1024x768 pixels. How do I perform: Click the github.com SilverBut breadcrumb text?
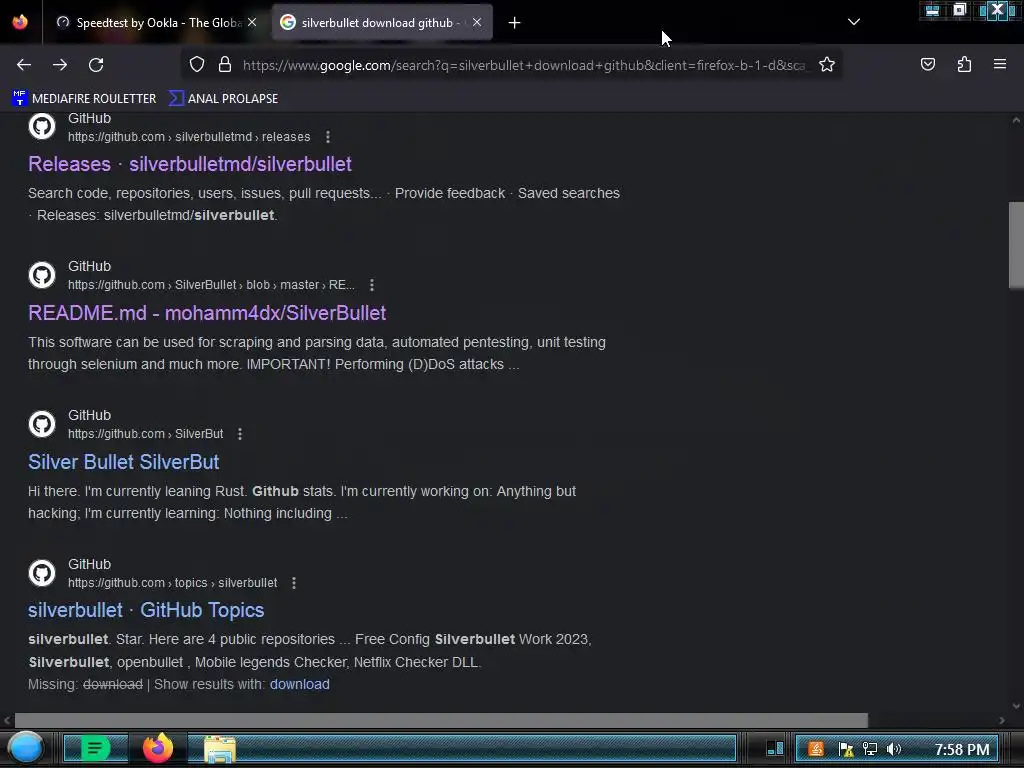pyautogui.click(x=146, y=434)
